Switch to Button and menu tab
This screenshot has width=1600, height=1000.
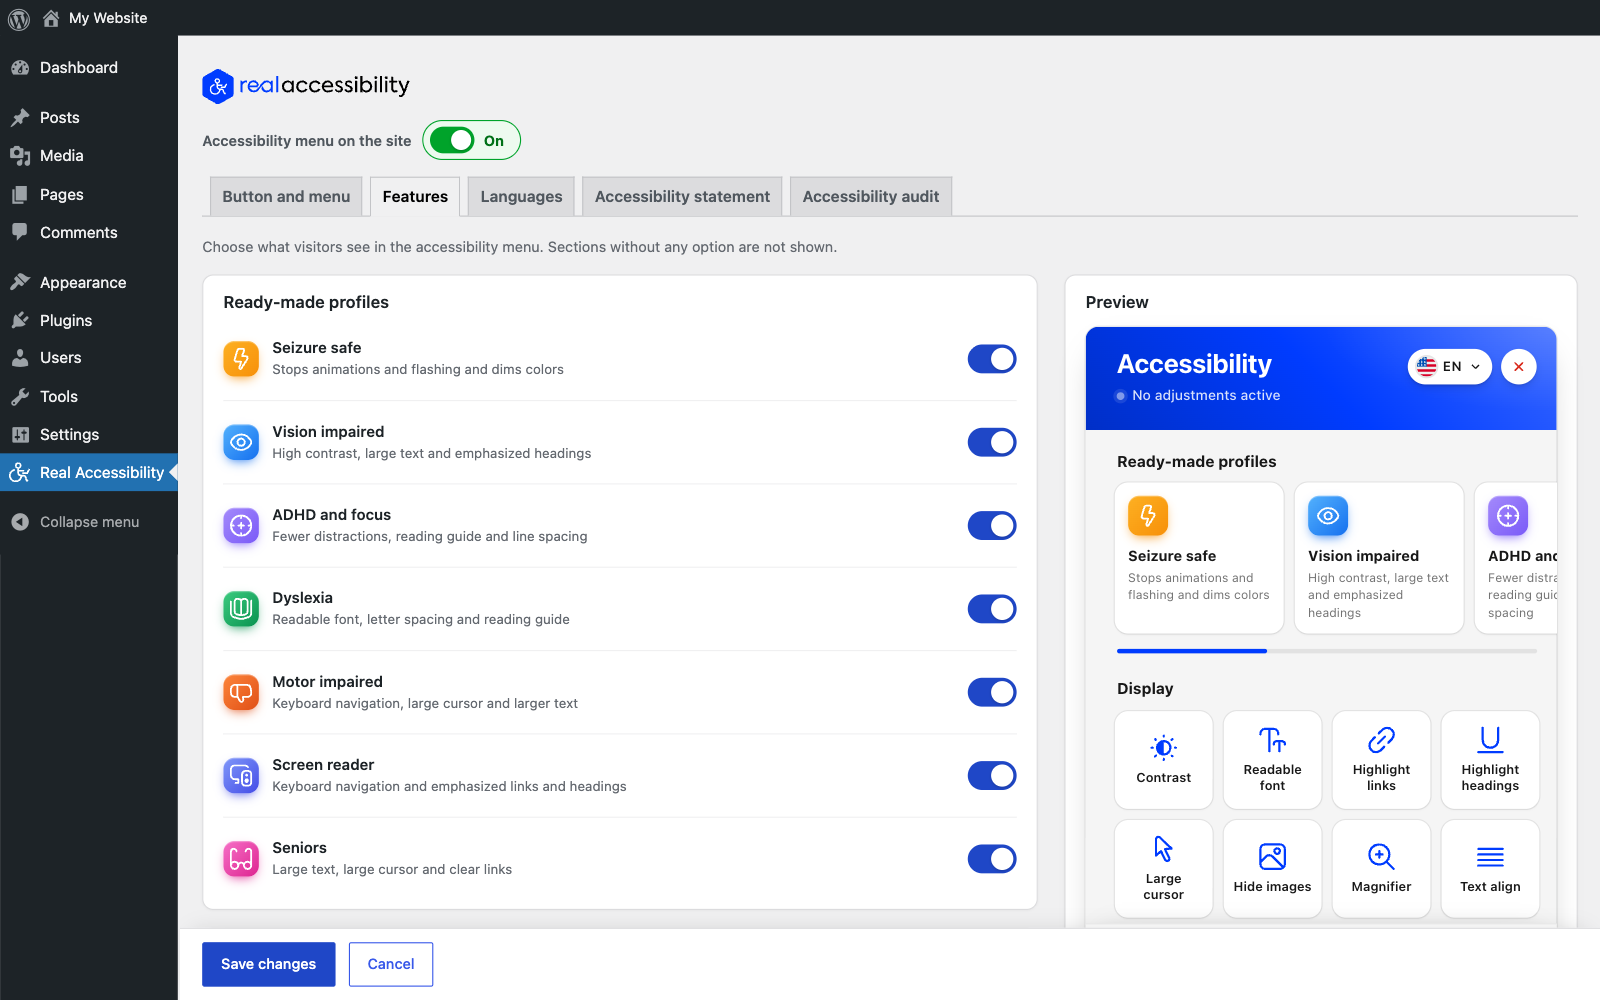[x=286, y=197]
